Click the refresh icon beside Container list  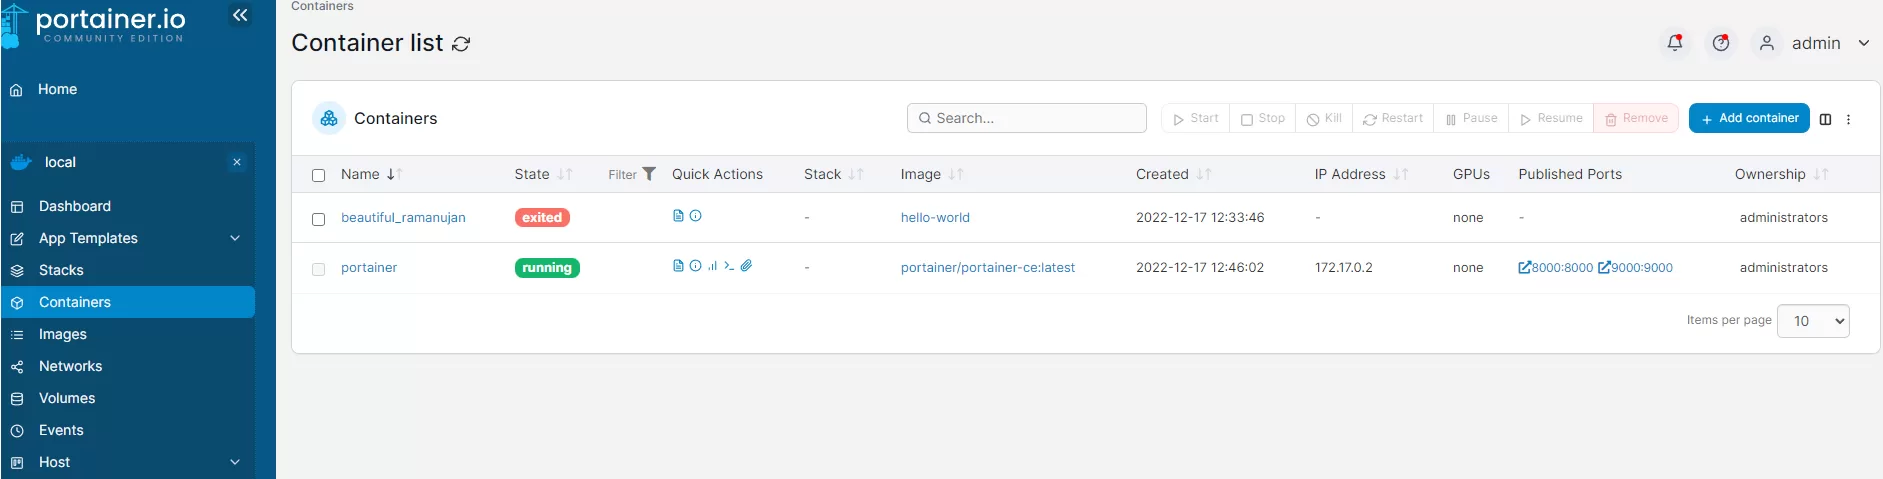coord(461,44)
